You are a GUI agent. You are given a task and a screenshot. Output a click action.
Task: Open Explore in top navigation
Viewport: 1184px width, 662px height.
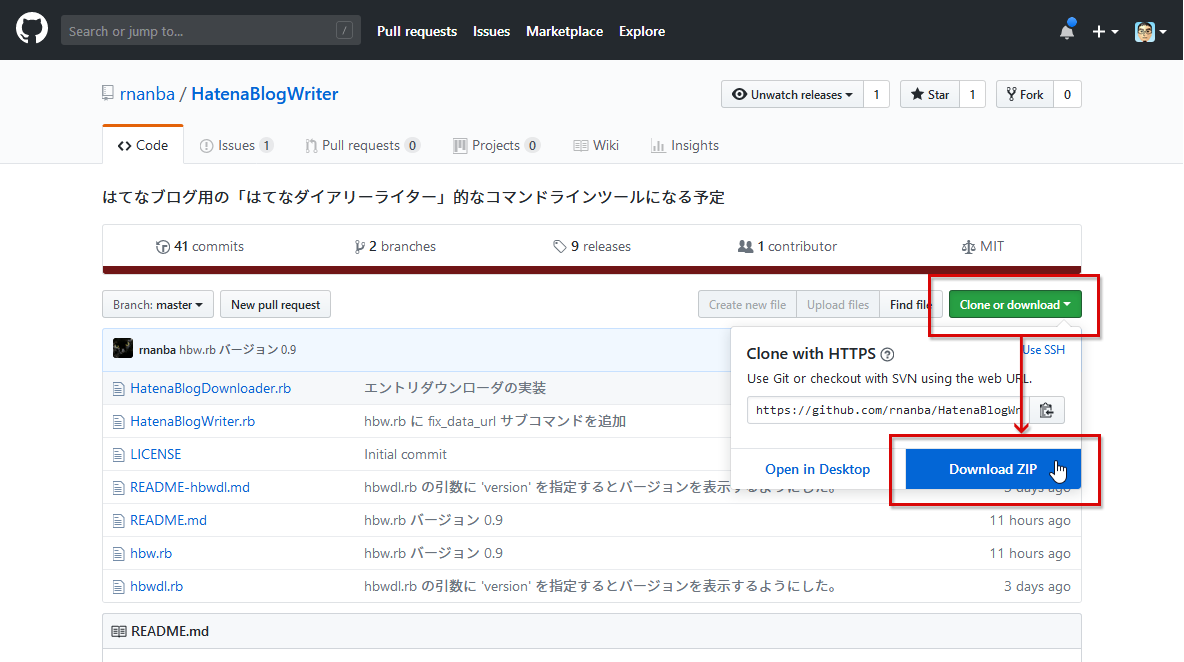pyautogui.click(x=642, y=31)
